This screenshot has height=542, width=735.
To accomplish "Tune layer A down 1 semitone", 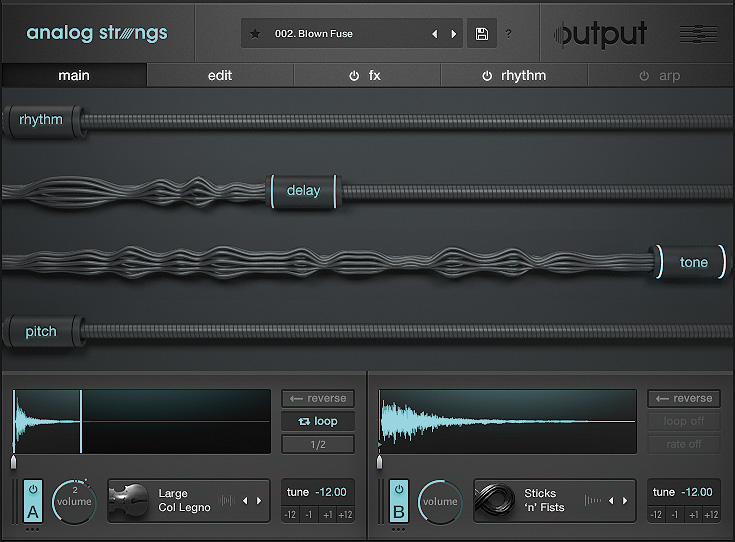I will tap(308, 515).
